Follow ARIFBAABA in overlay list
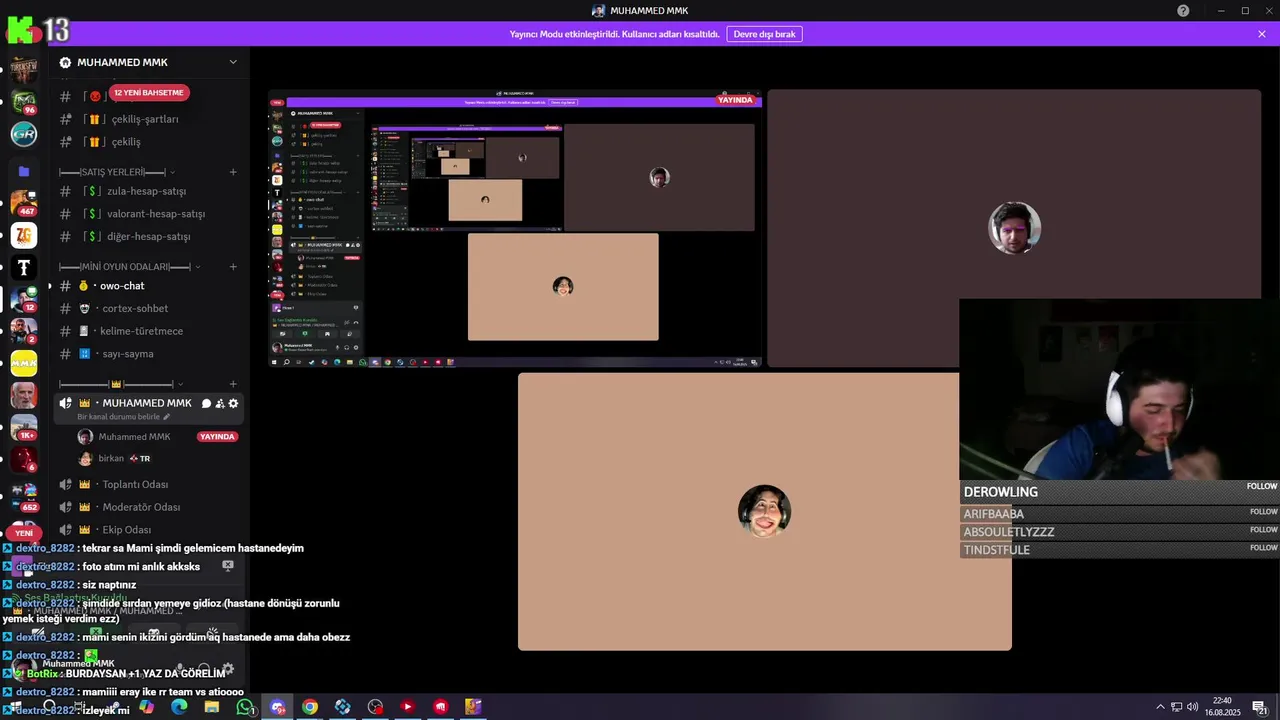Image resolution: width=1280 pixels, height=720 pixels. pyautogui.click(x=1264, y=512)
